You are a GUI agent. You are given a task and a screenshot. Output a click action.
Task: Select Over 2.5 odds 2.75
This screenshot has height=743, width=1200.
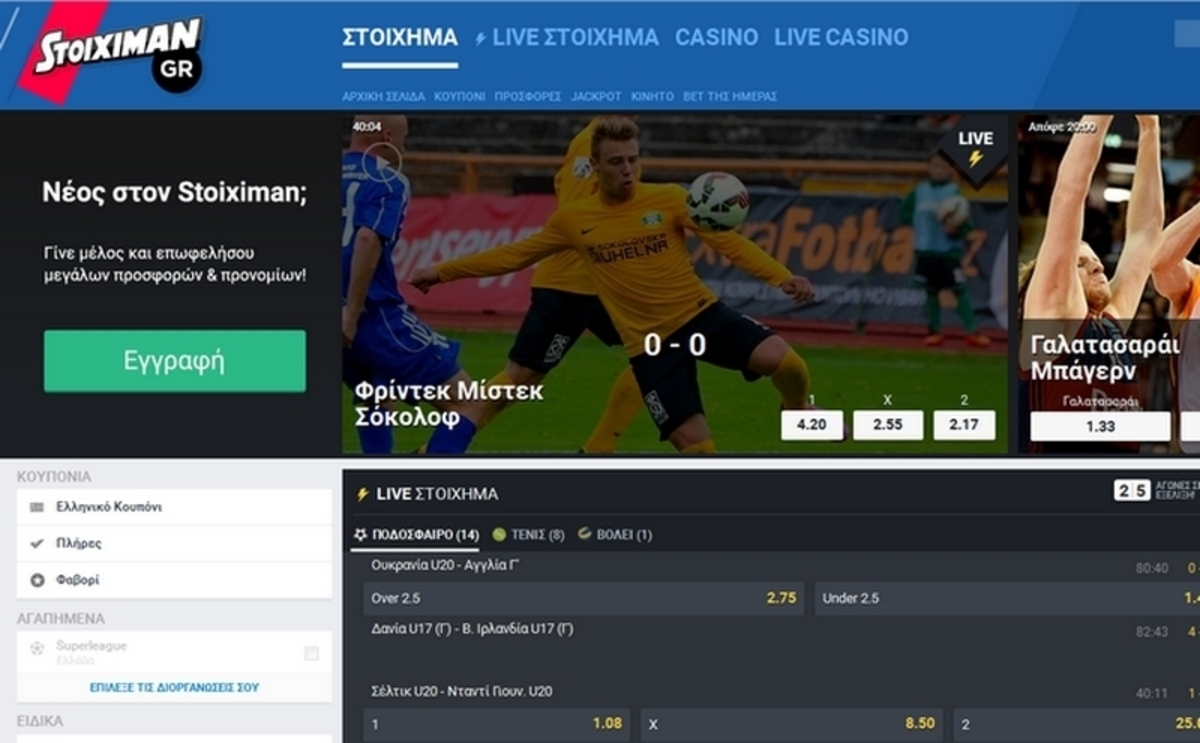[x=583, y=598]
